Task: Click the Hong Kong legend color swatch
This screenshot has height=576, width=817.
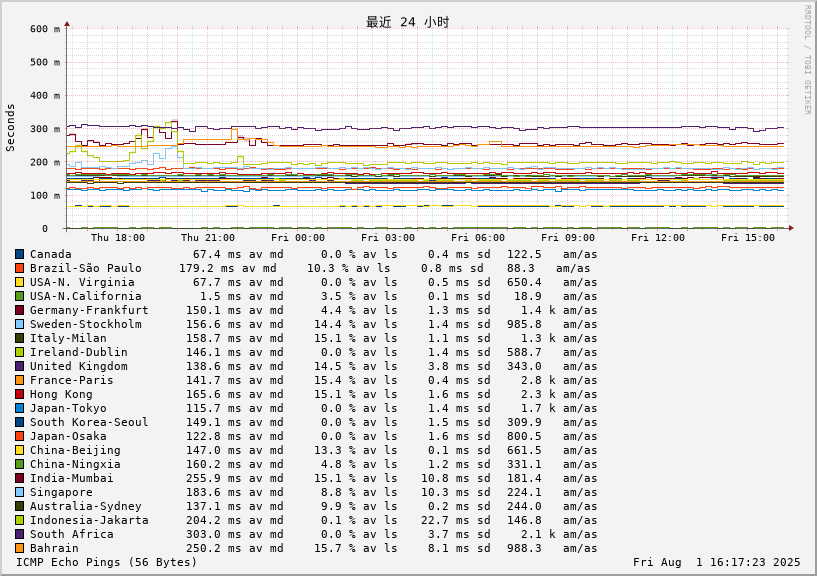Action: [x=19, y=395]
